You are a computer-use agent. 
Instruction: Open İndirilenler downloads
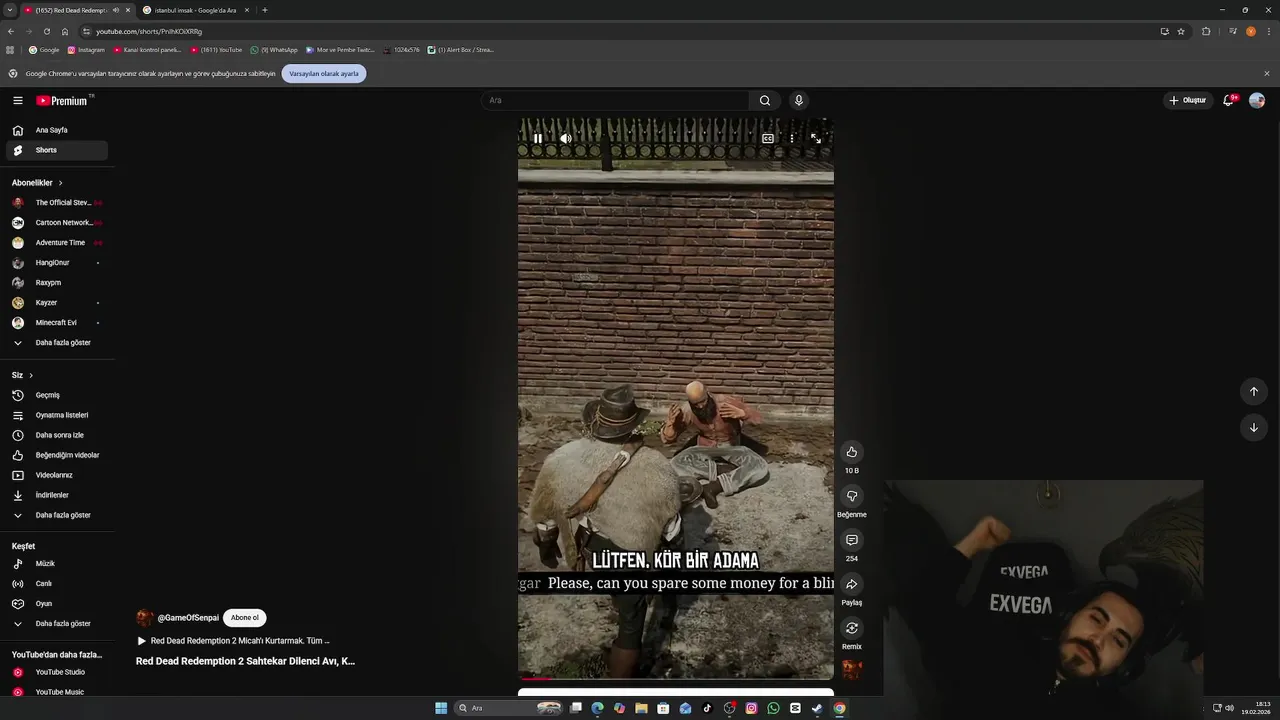57,495
